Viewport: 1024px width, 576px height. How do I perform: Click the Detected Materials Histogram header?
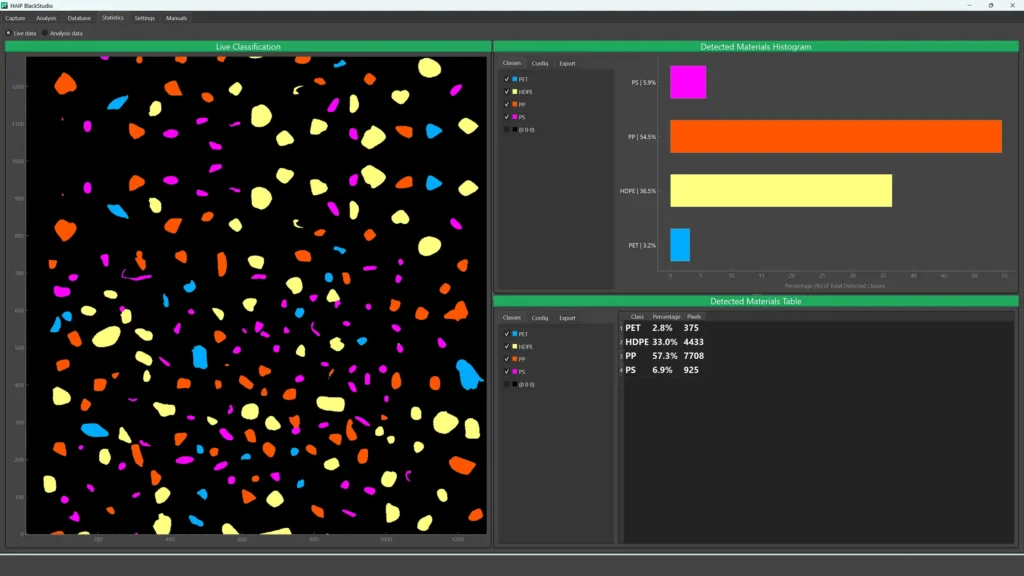pyautogui.click(x=756, y=46)
